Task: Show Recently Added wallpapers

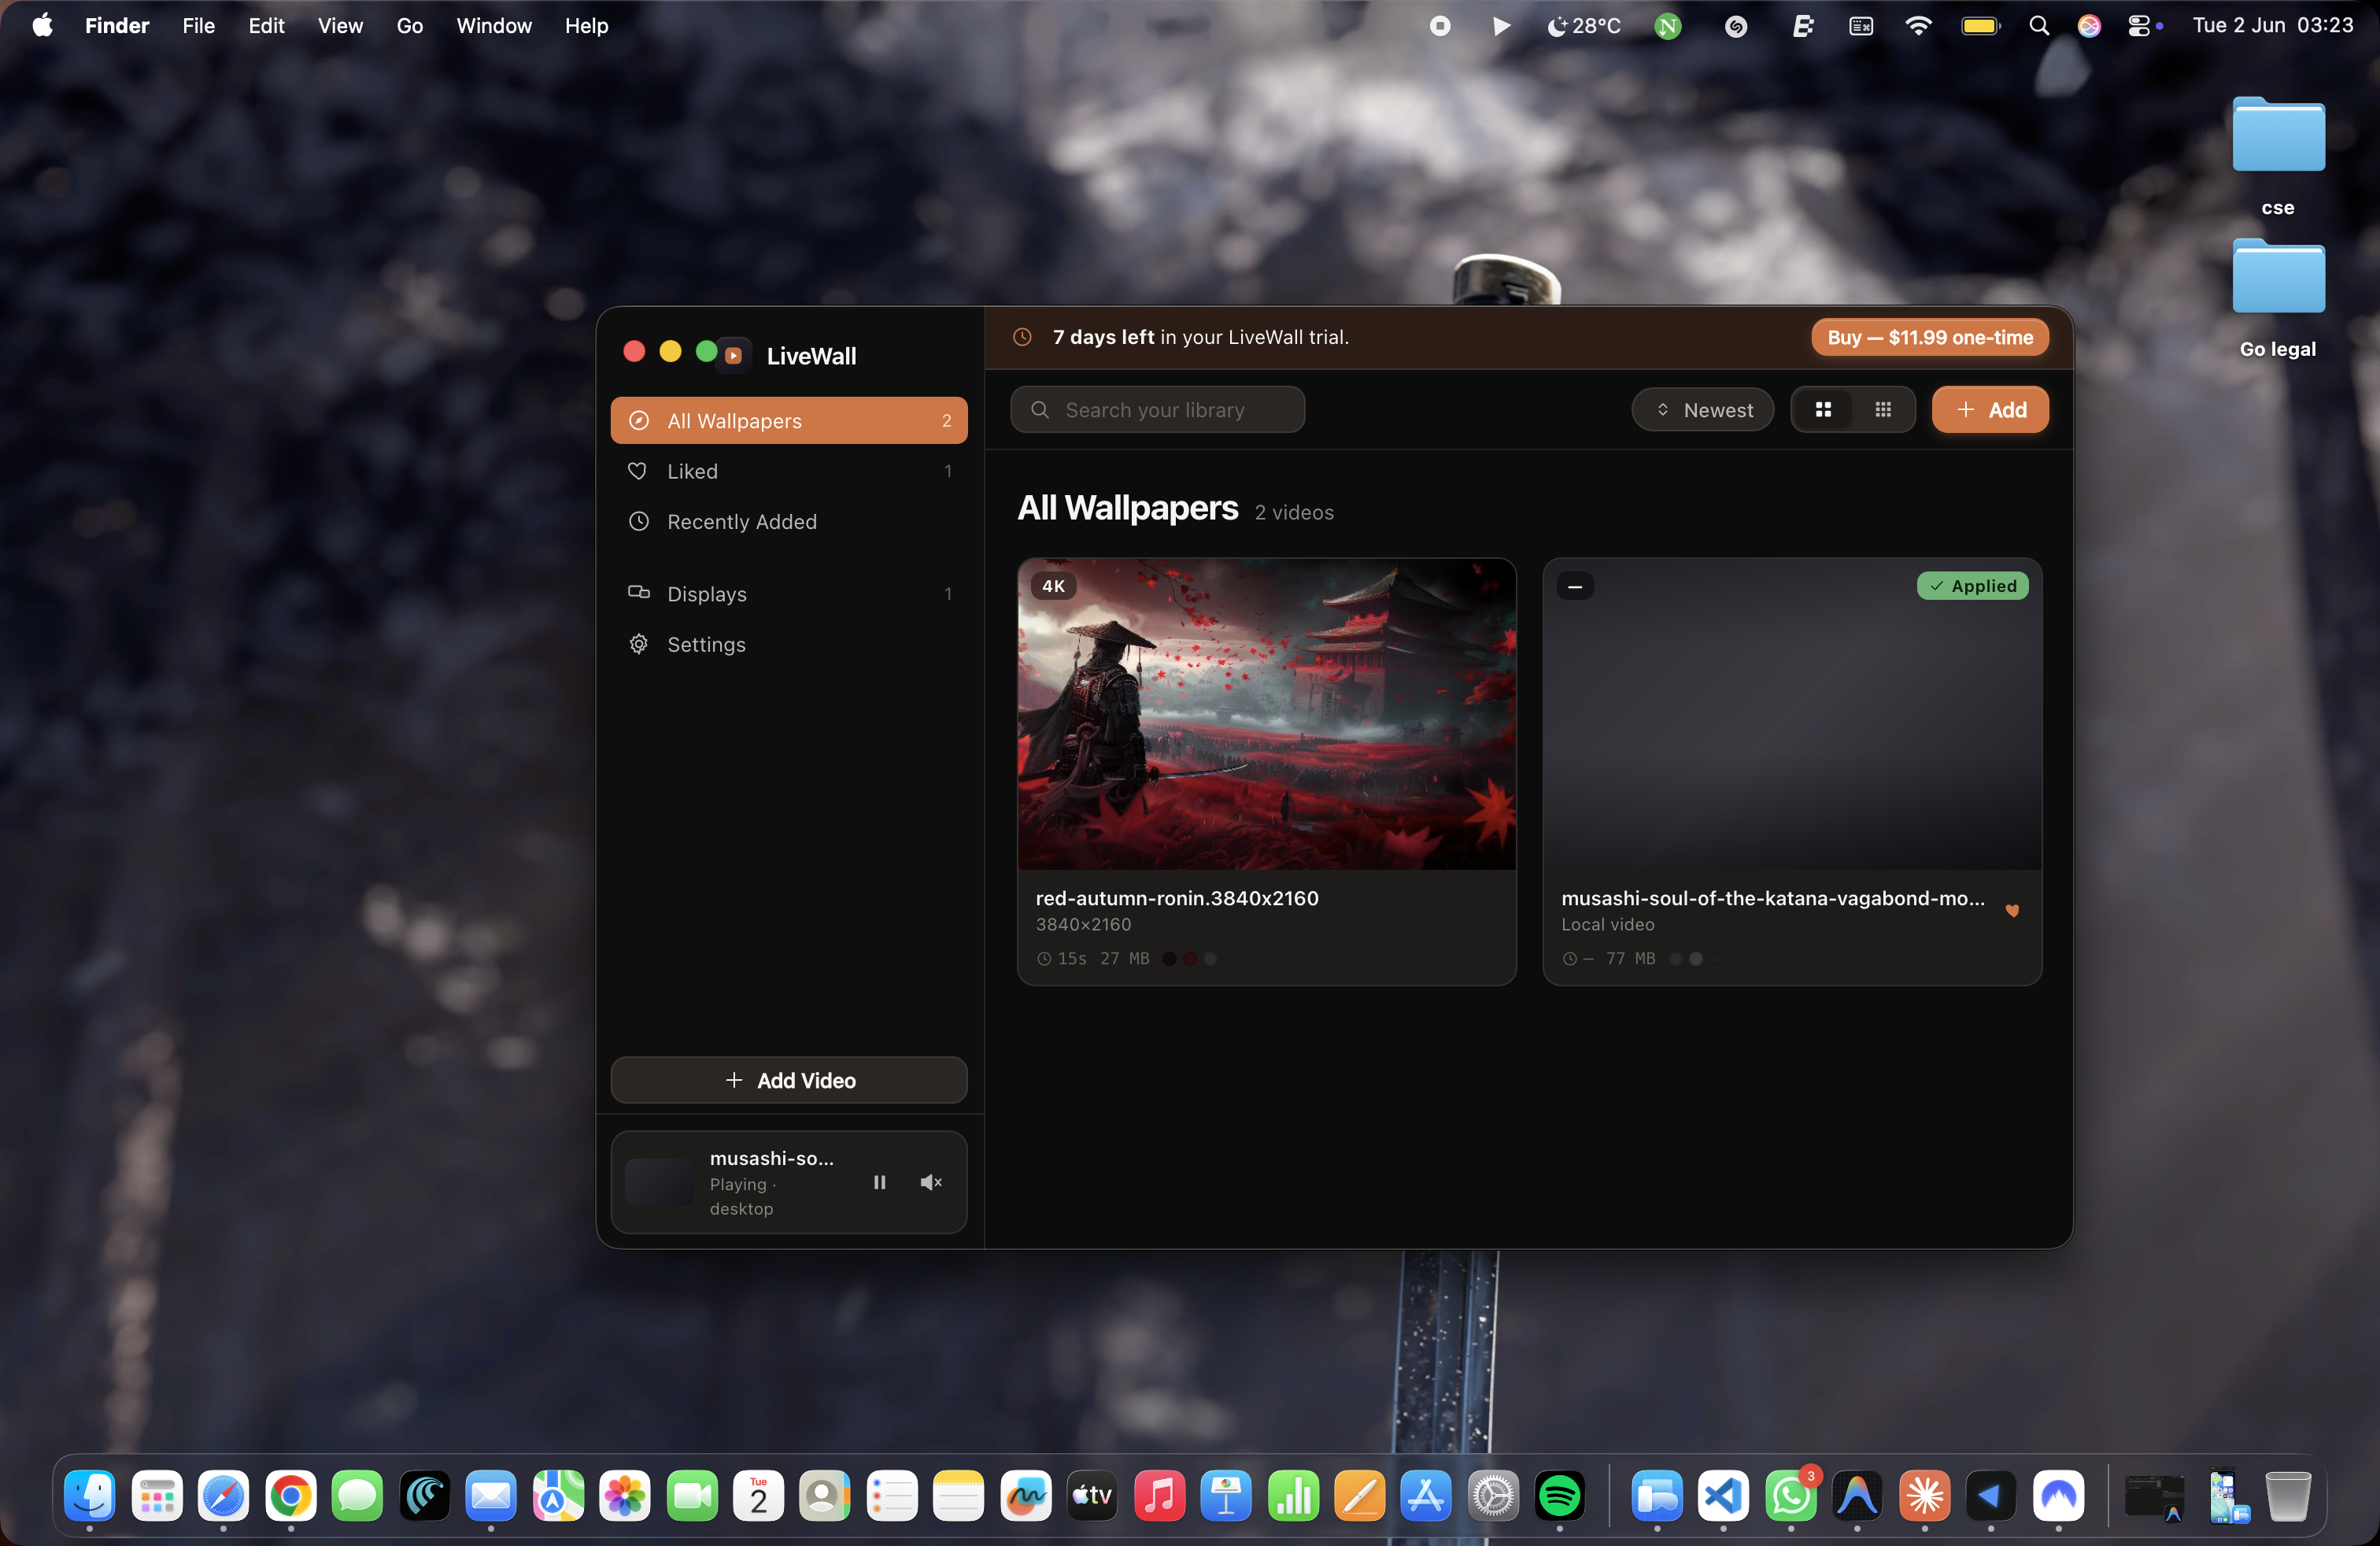Action: (788, 521)
